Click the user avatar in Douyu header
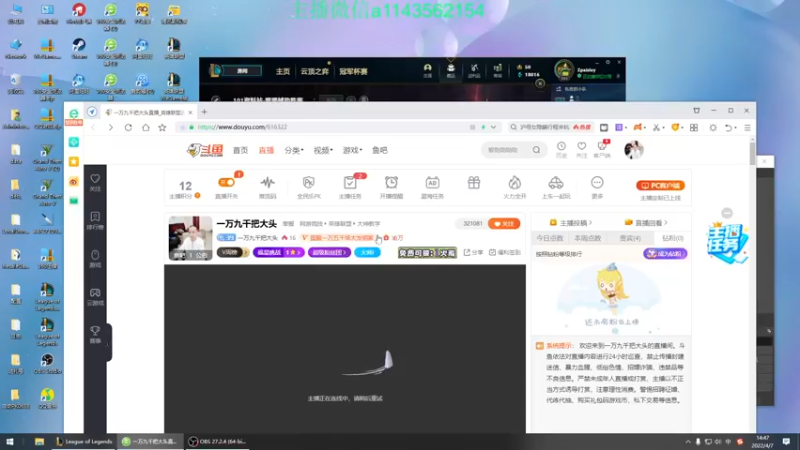Image resolution: width=800 pixels, height=450 pixels. [634, 150]
